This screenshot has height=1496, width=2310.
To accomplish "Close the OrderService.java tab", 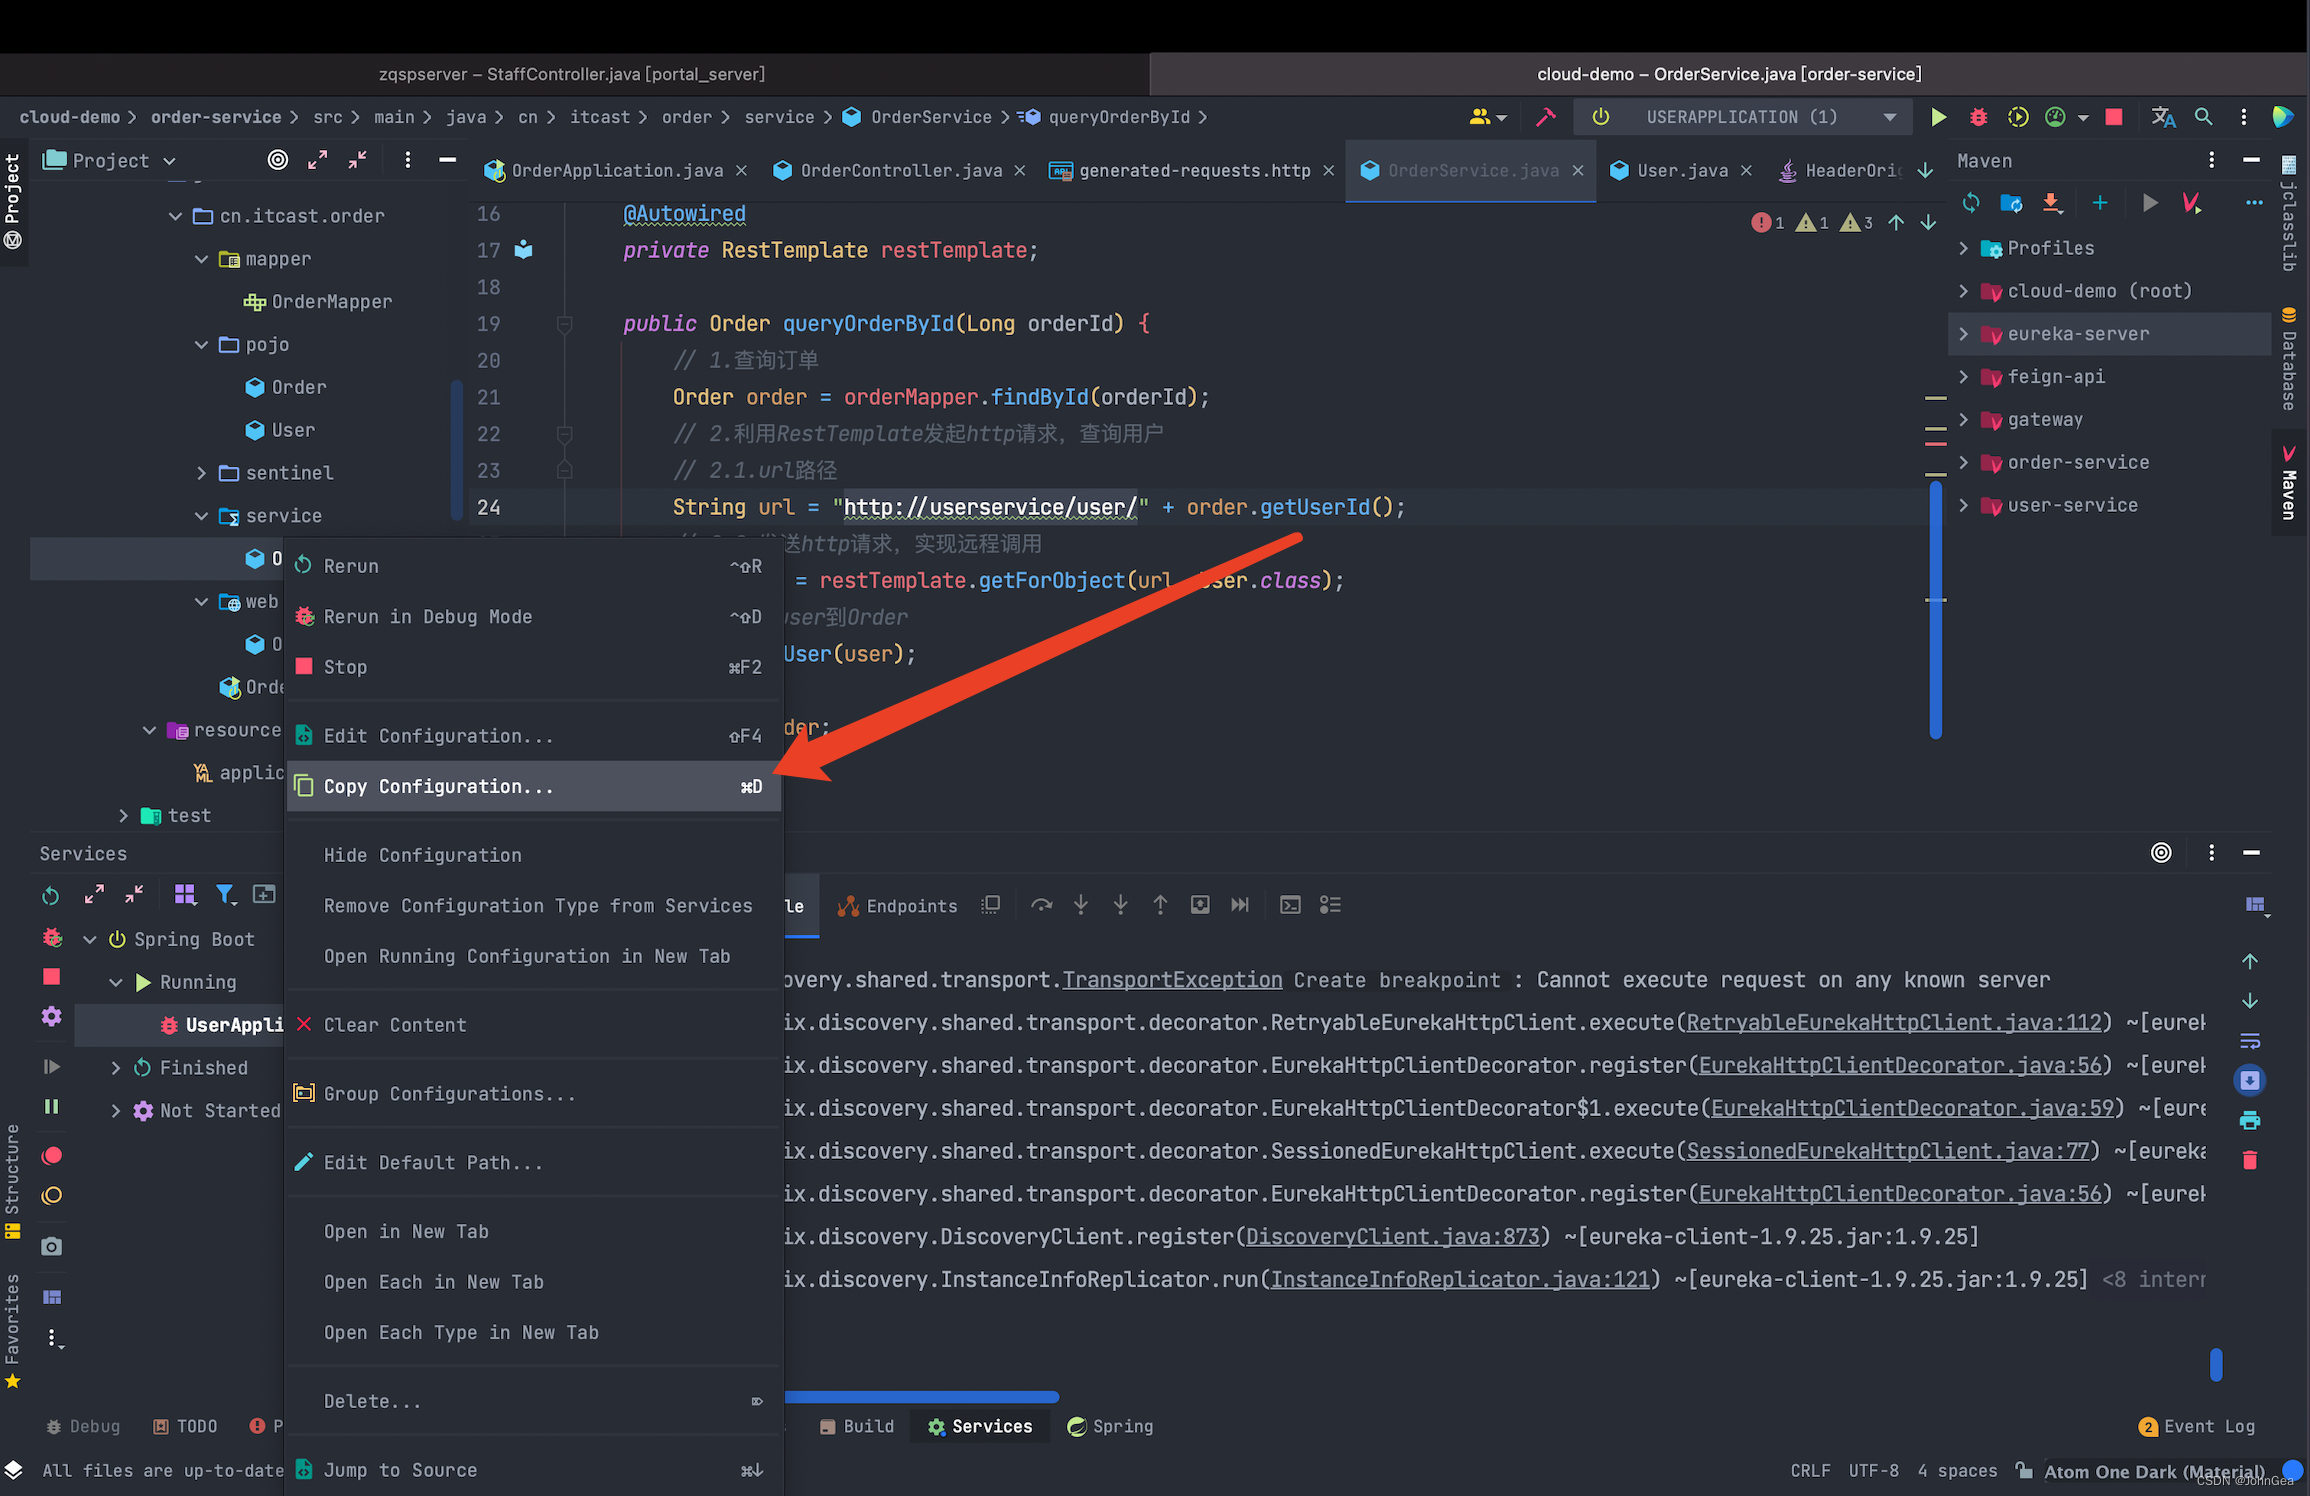I will pyautogui.click(x=1577, y=171).
